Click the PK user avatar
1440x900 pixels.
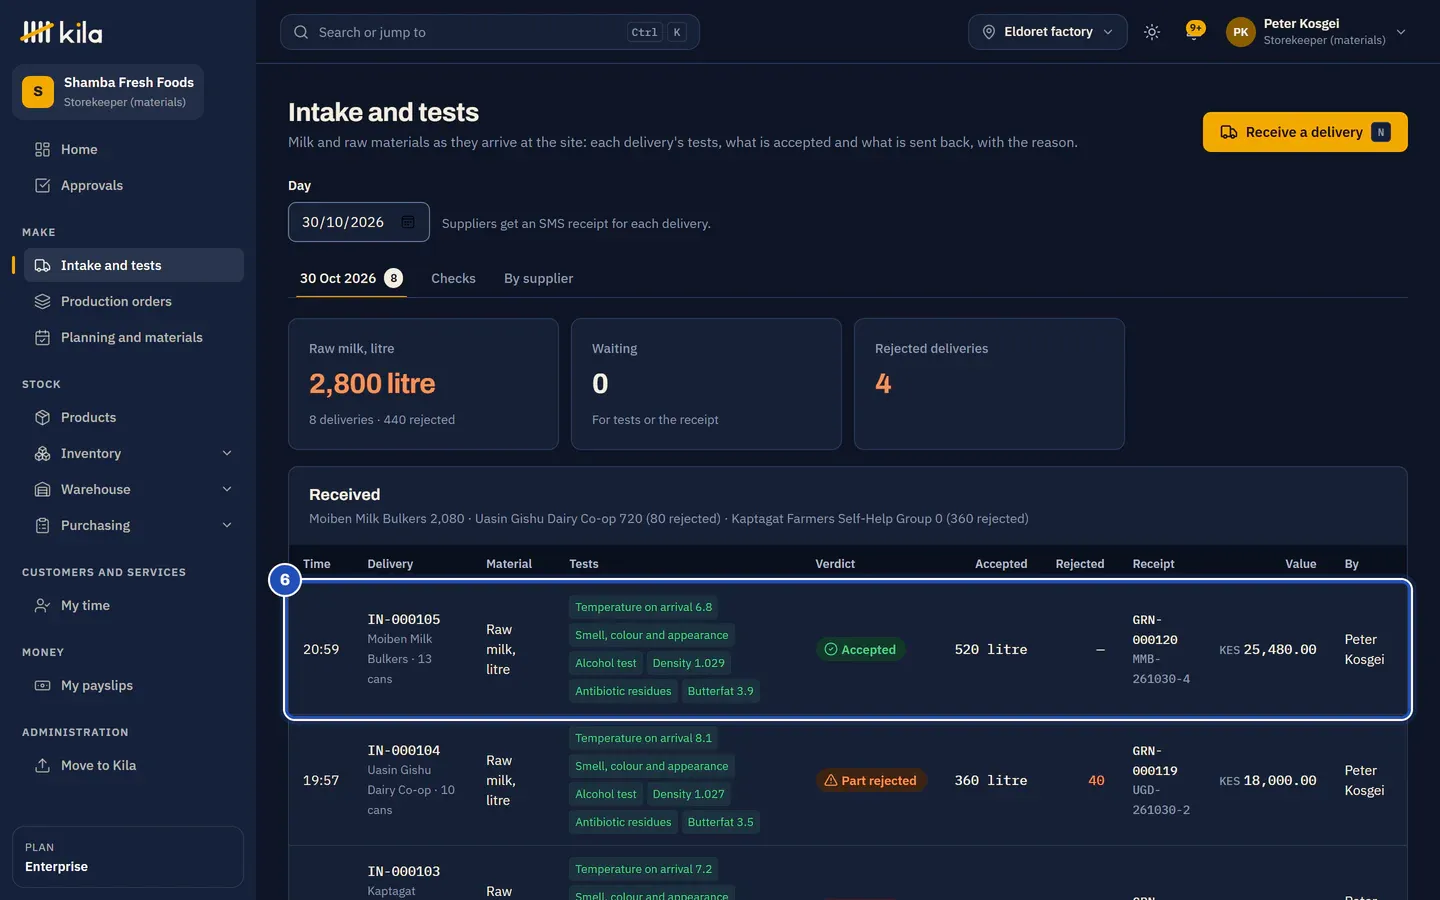pos(1240,32)
